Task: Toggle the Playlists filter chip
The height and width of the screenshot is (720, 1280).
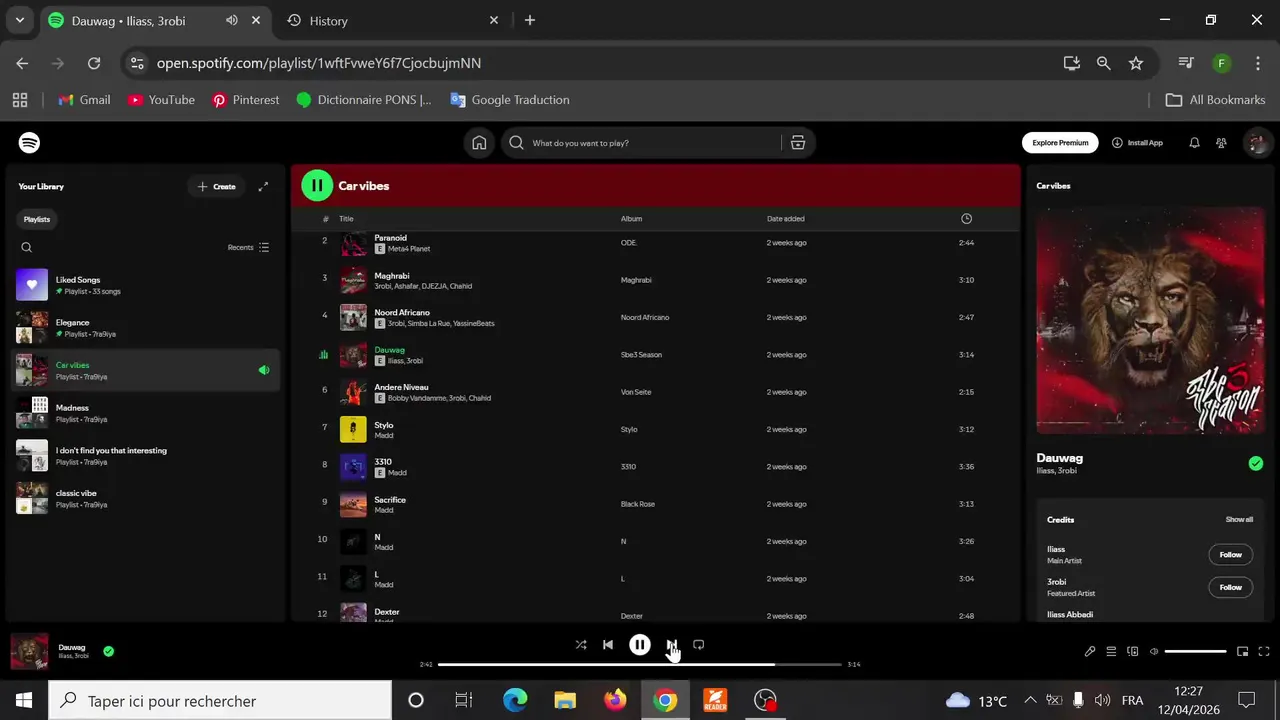Action: (37, 219)
